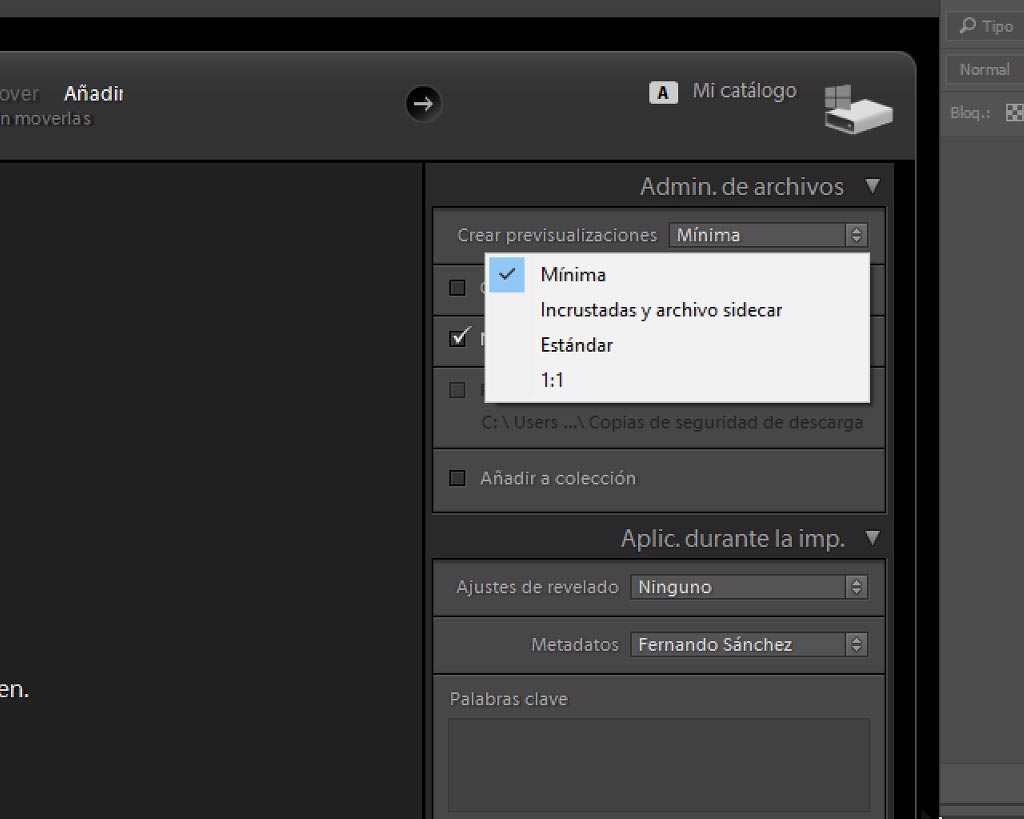Enable the Añadir a colección checkbox
Screen dimensions: 1024x819
click(x=457, y=478)
